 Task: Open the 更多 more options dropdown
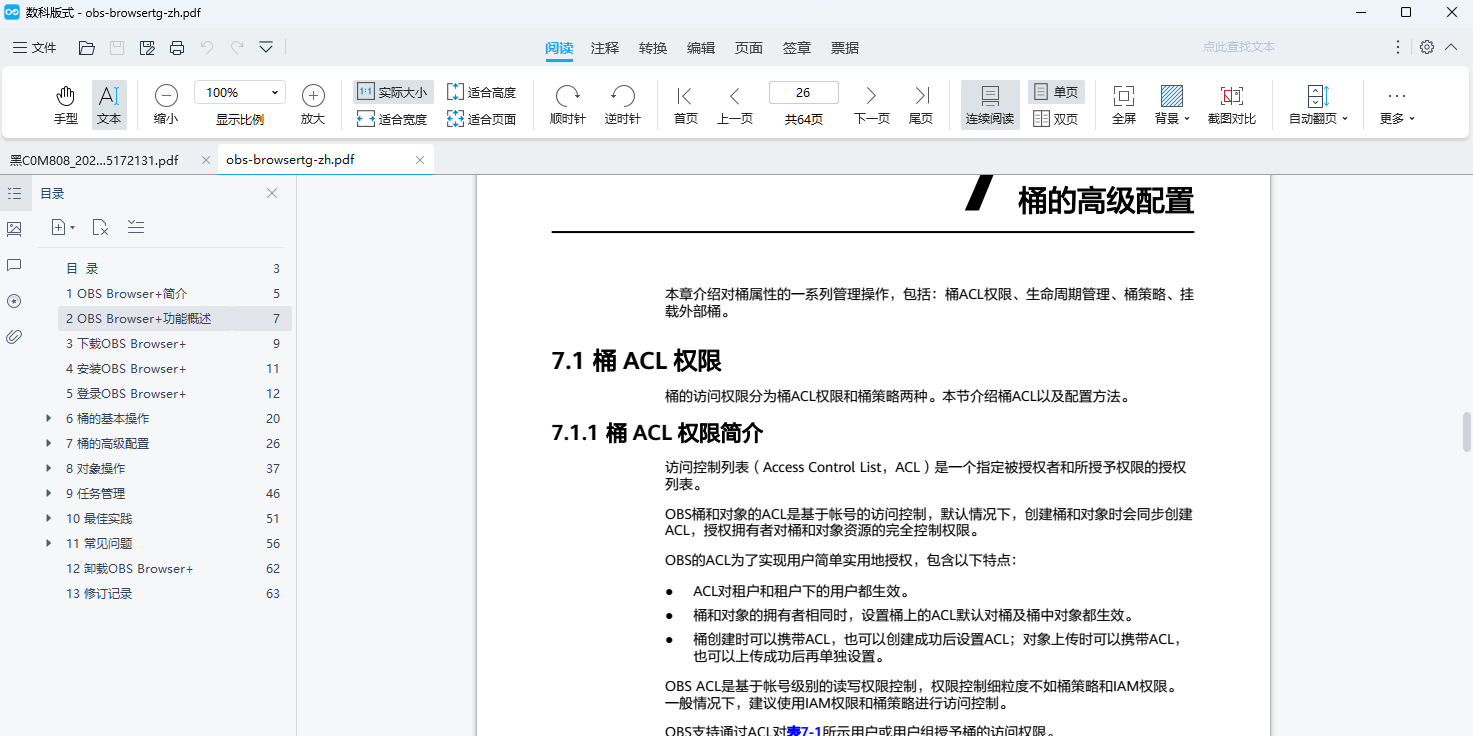click(x=1397, y=105)
